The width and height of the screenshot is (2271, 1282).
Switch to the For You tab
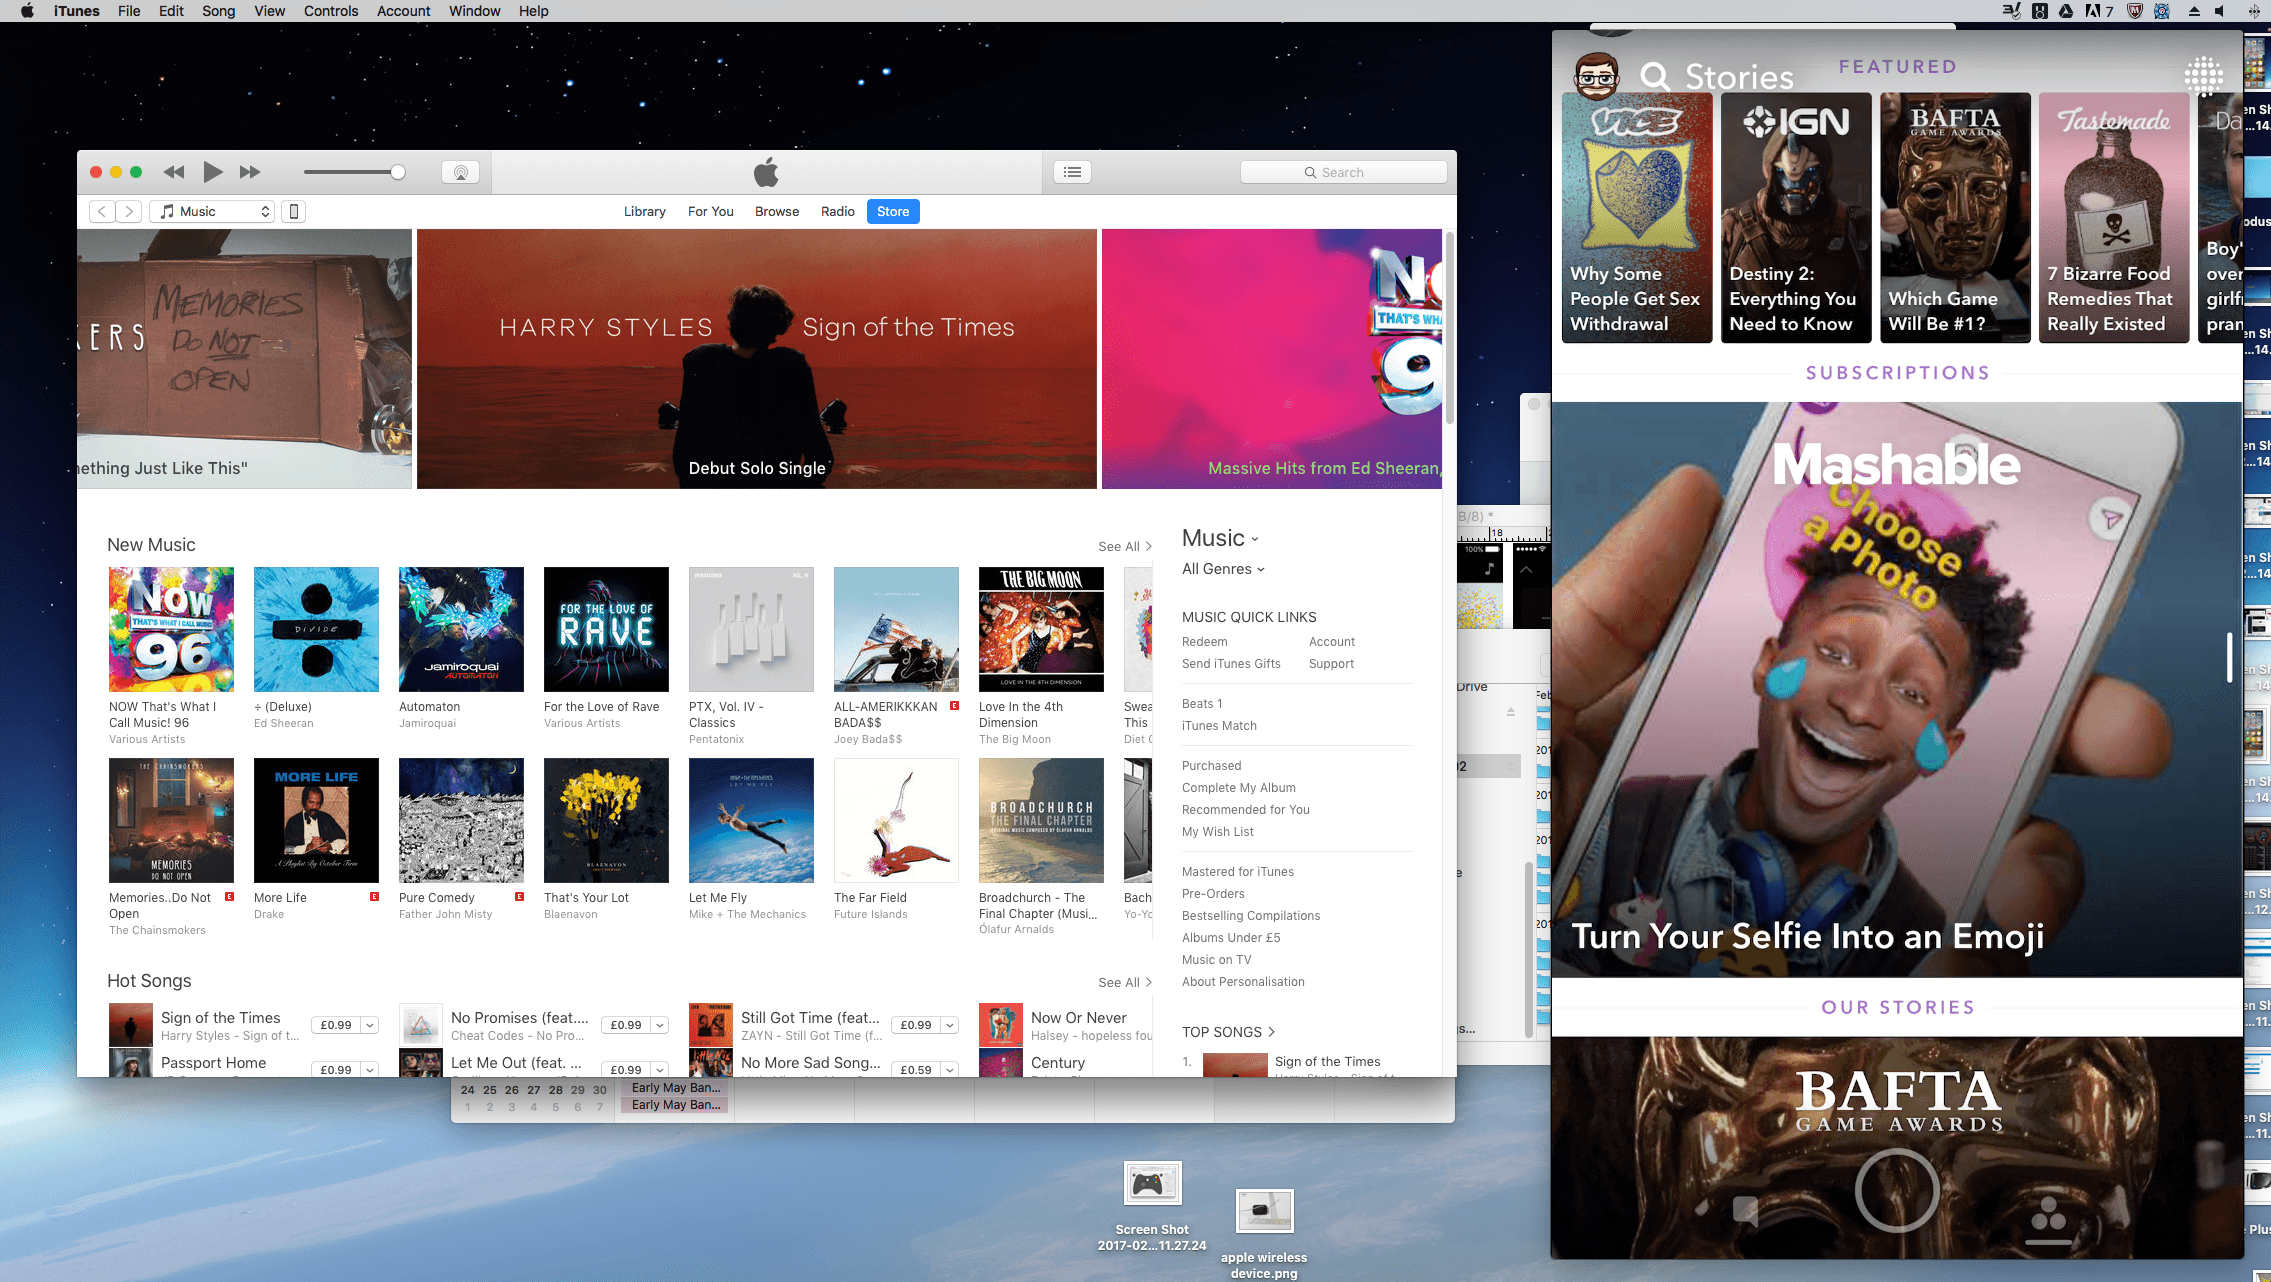pos(711,211)
